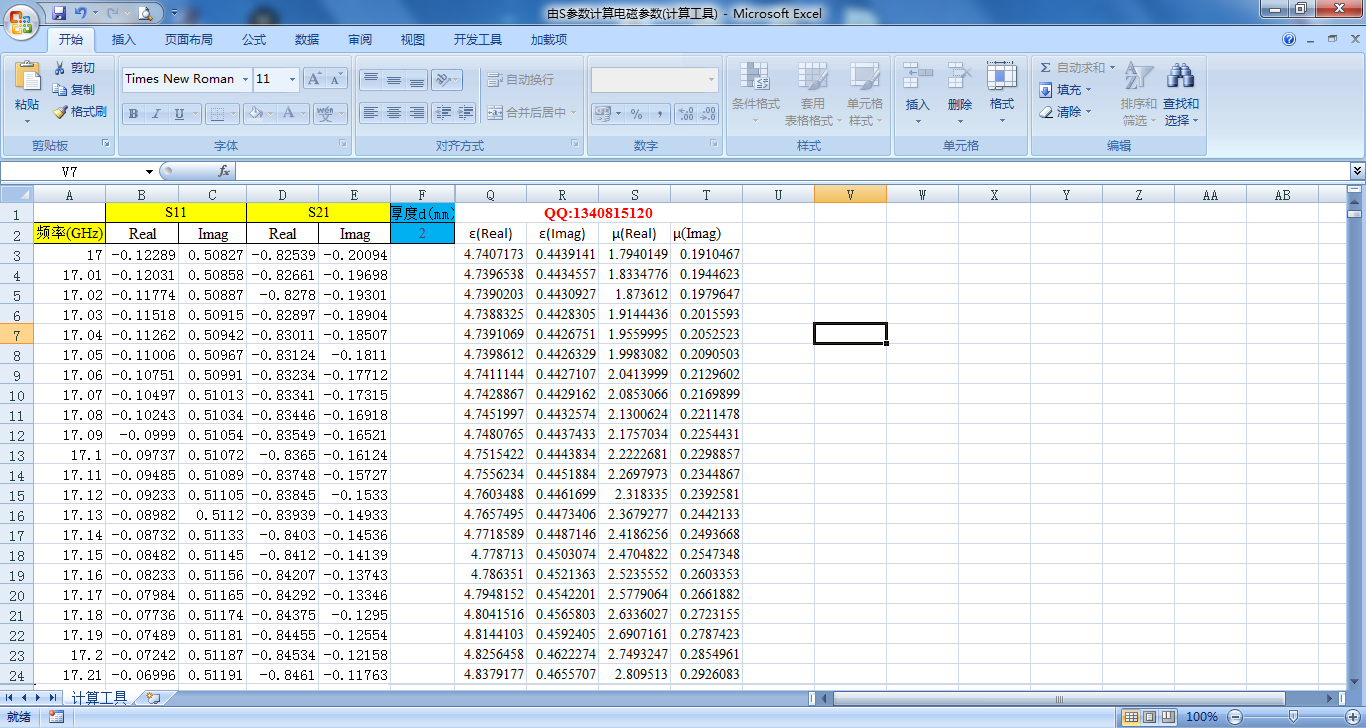1366x728 pixels.
Task: Click the Sort and Filter (排序和筛选) button
Action: [1138, 94]
